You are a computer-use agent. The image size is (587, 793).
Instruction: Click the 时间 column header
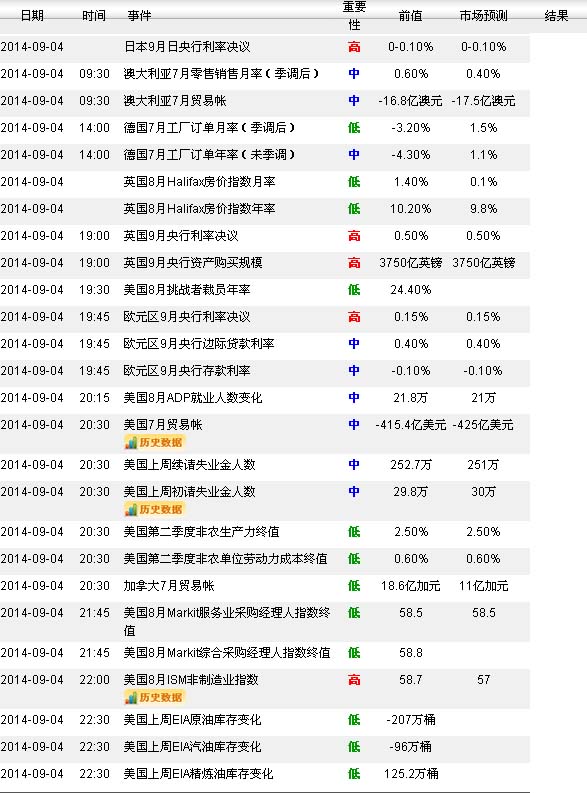click(94, 16)
